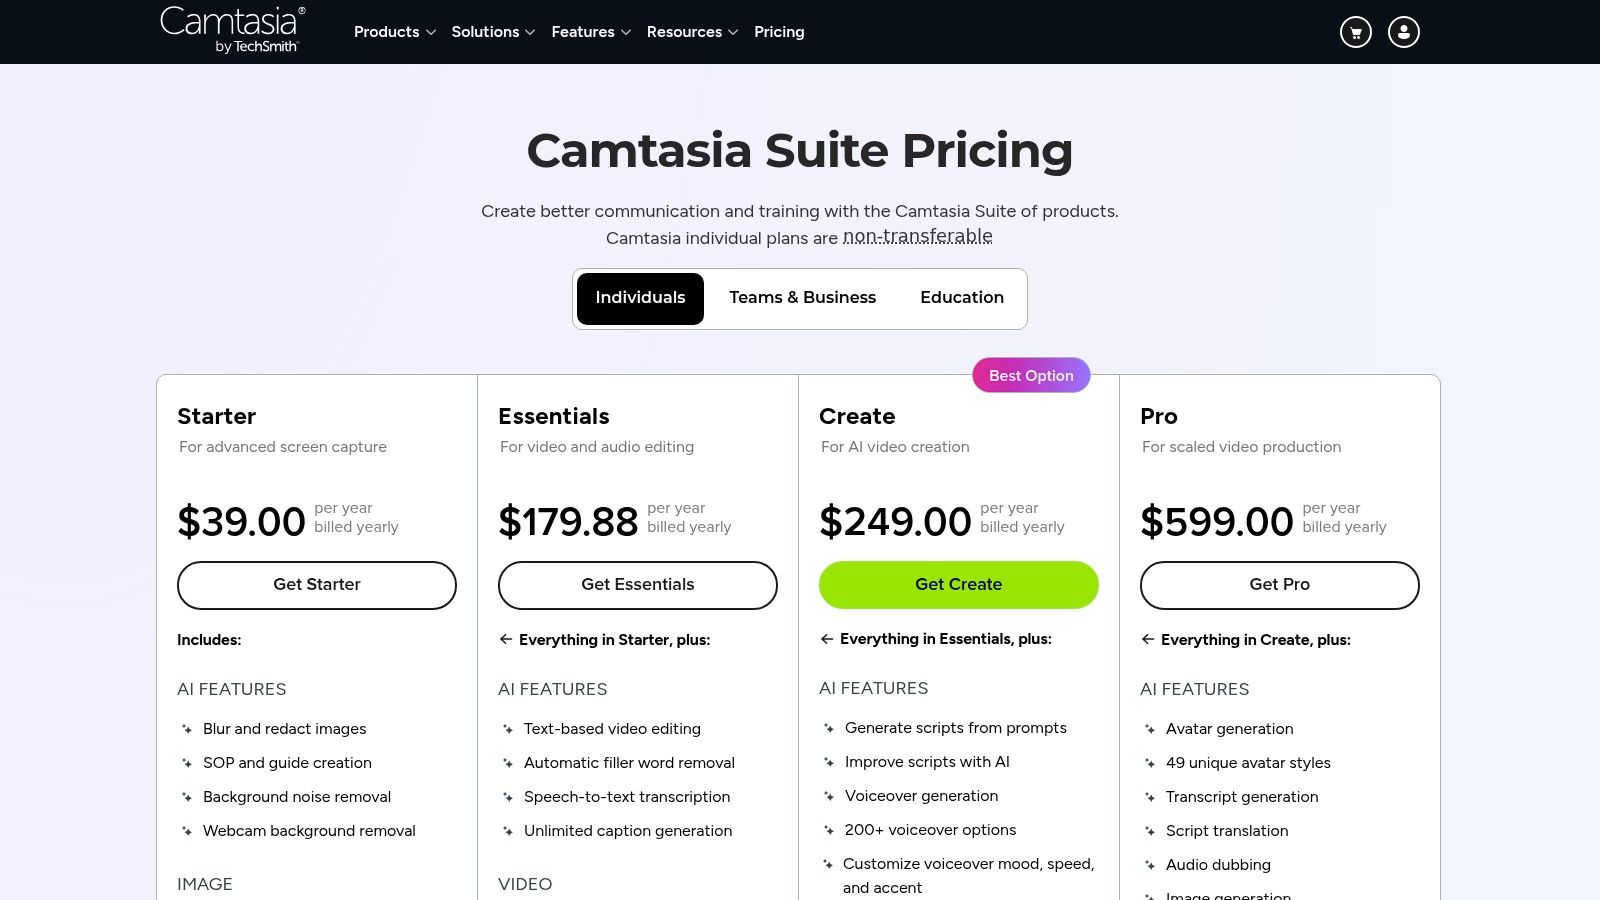
Task: Click 'Improve scripts with AI' text
Action: [927, 762]
